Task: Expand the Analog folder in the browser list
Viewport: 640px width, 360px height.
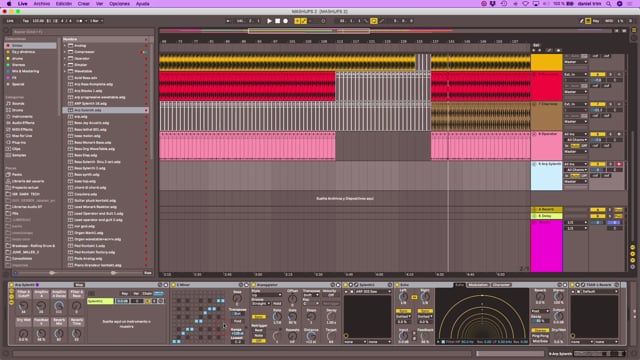Action: point(64,46)
